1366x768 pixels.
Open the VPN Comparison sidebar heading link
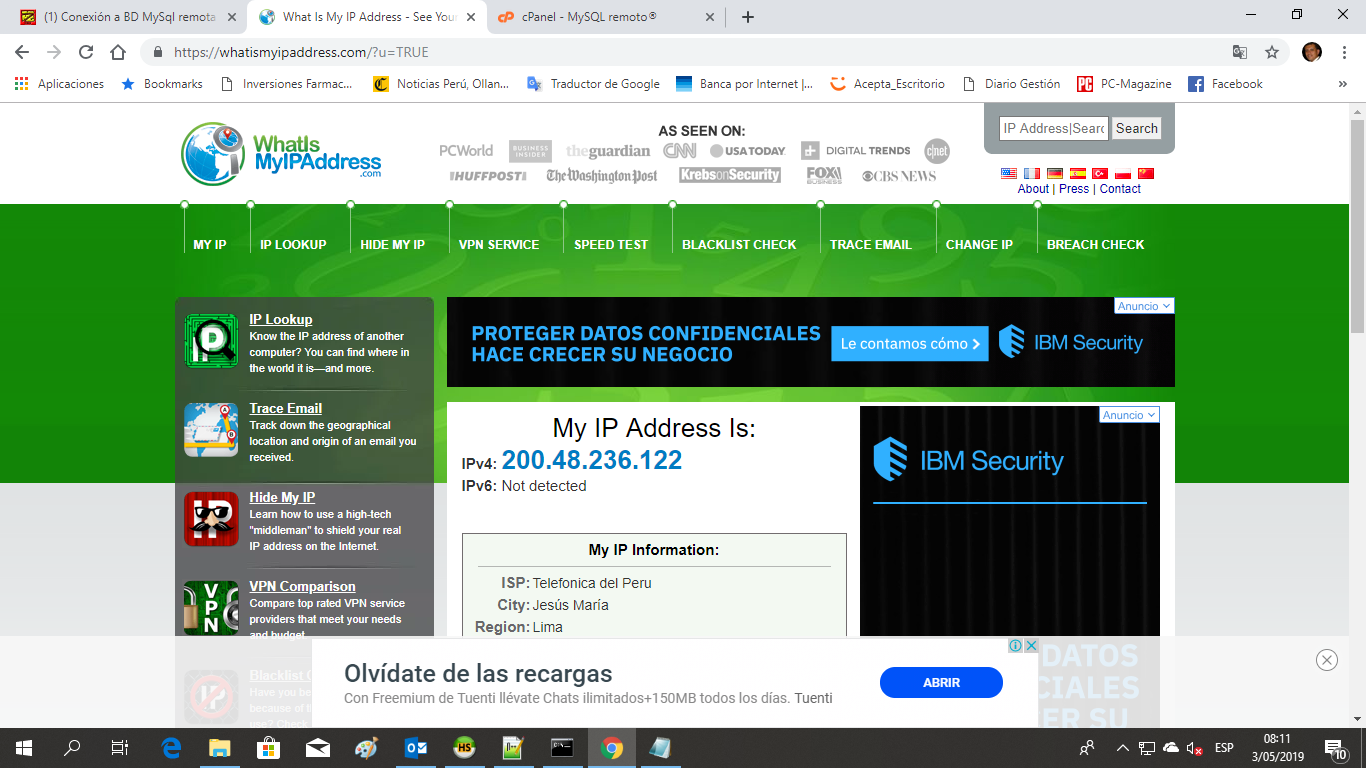(x=302, y=587)
